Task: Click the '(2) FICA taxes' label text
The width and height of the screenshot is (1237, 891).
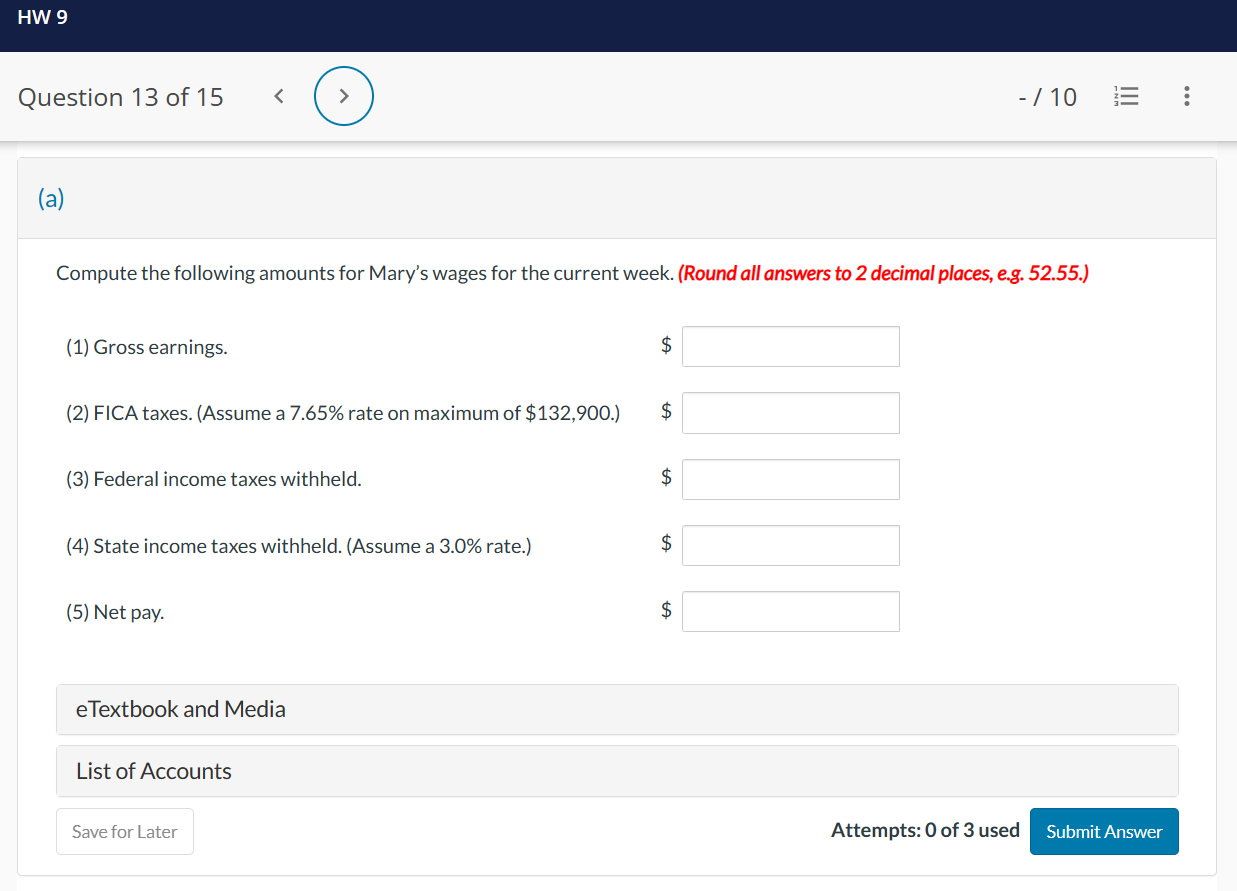Action: pyautogui.click(x=343, y=414)
